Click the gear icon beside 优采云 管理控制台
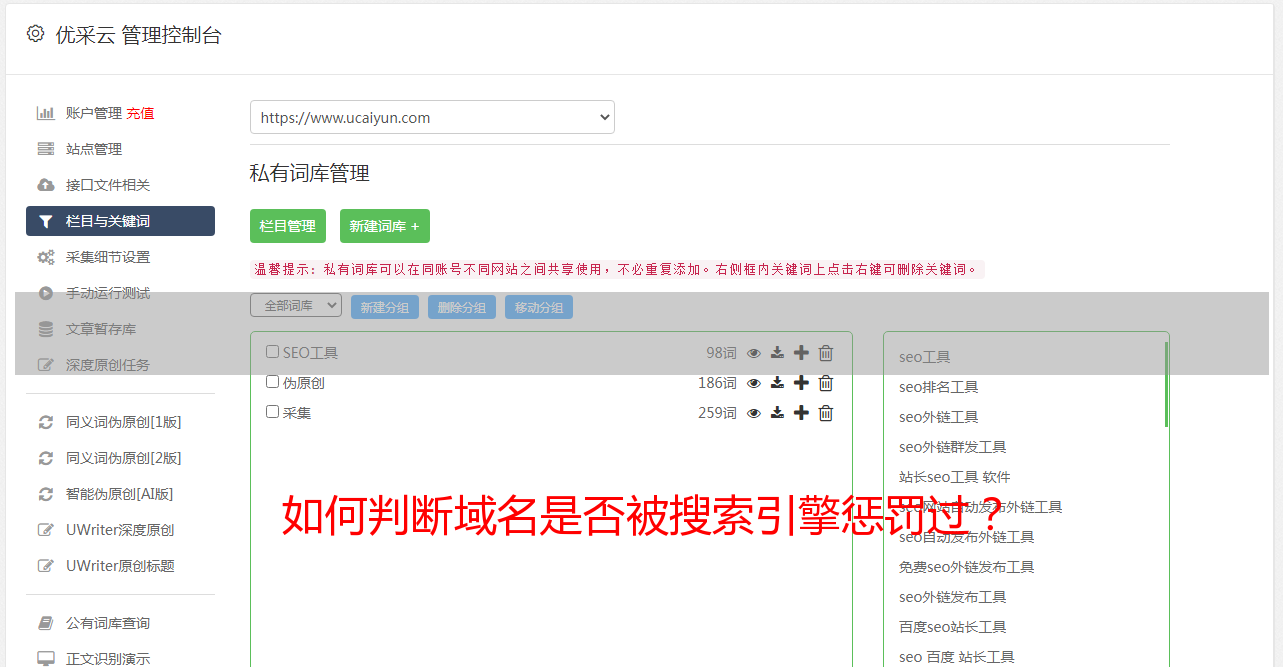The width and height of the screenshot is (1283, 667). tap(36, 34)
